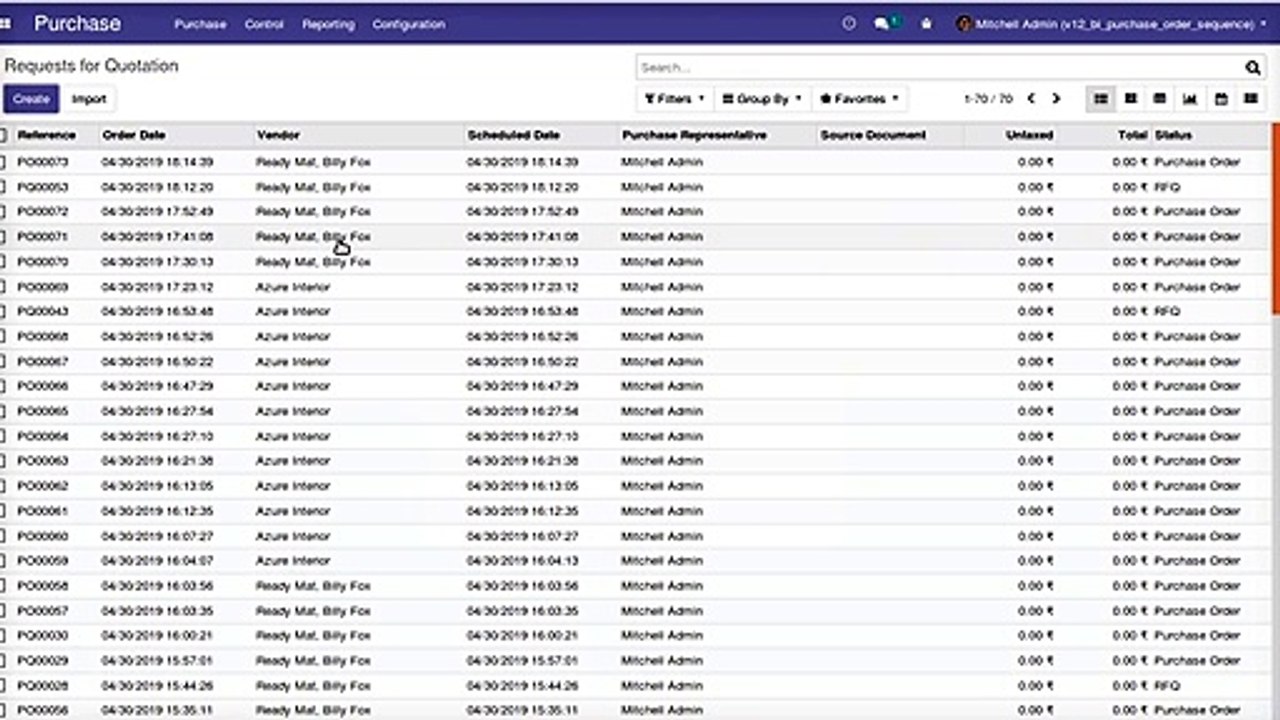Open the PO00030 reference row
Screen dimensions: 1280x720
[x=42, y=636]
